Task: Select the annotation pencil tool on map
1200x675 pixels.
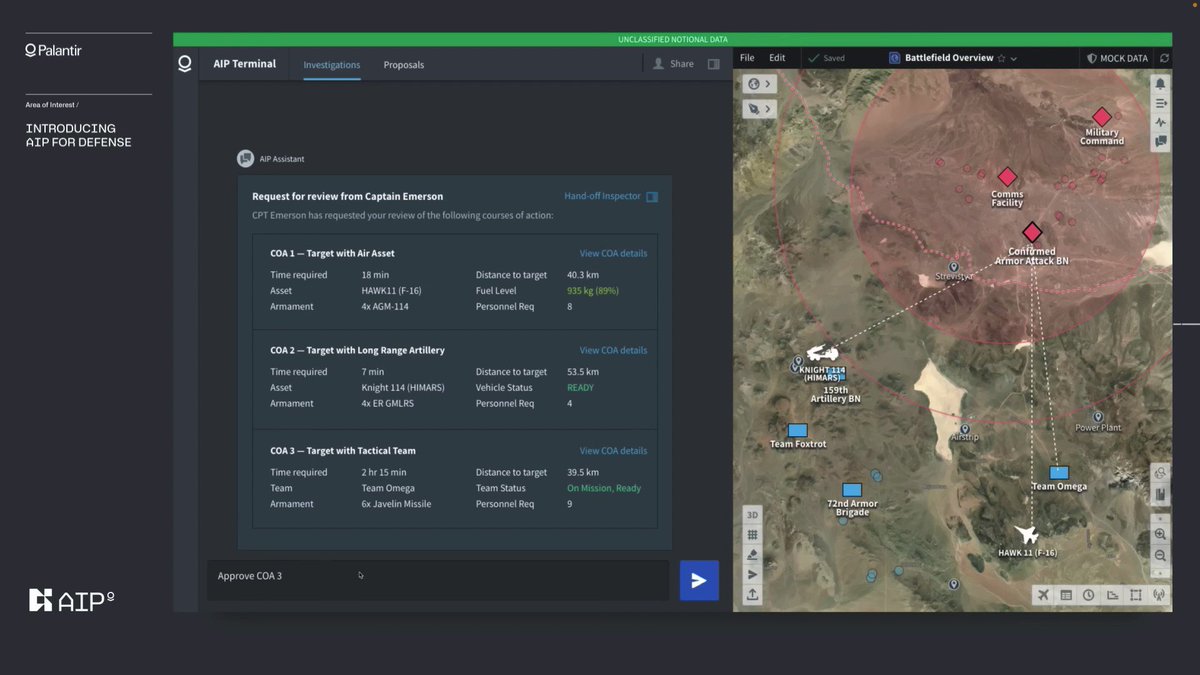Action: tap(753, 555)
